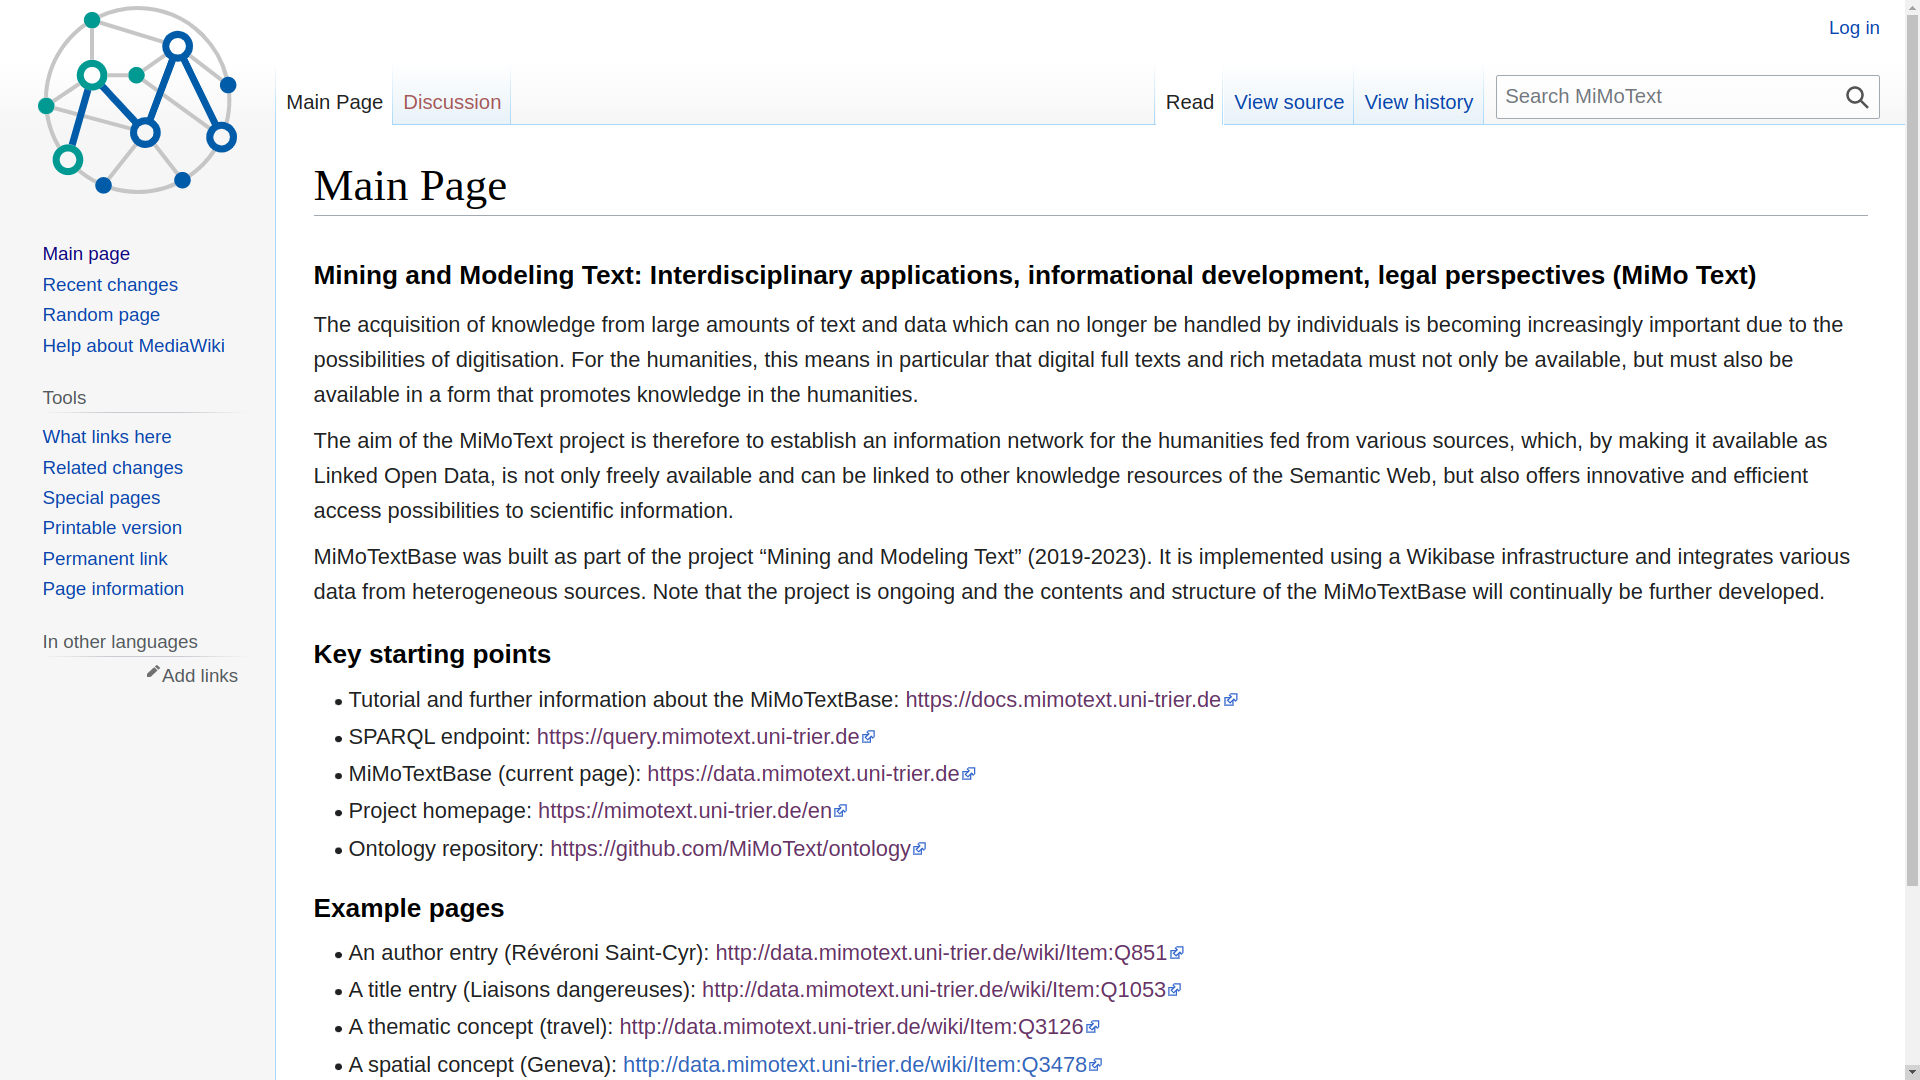This screenshot has width=1920, height=1080.
Task: Open Special pages link
Action: pos(101,498)
